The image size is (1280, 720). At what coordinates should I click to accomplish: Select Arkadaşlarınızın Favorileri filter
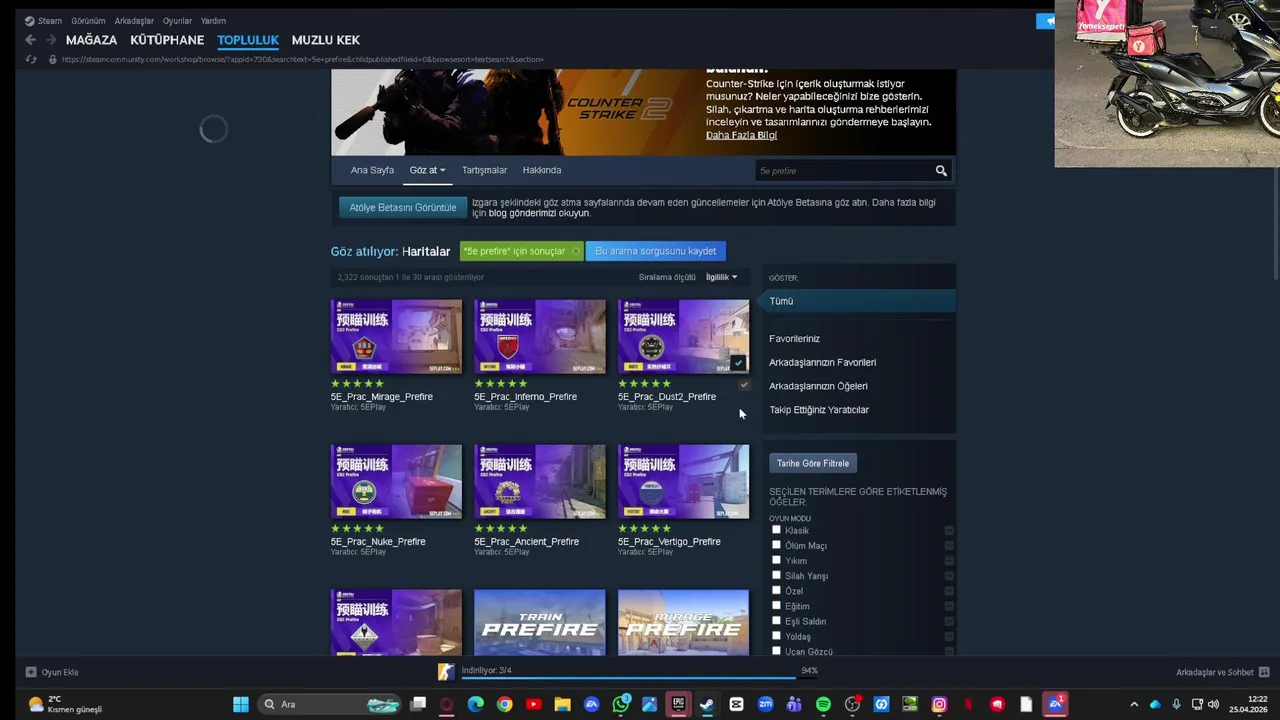click(x=822, y=362)
